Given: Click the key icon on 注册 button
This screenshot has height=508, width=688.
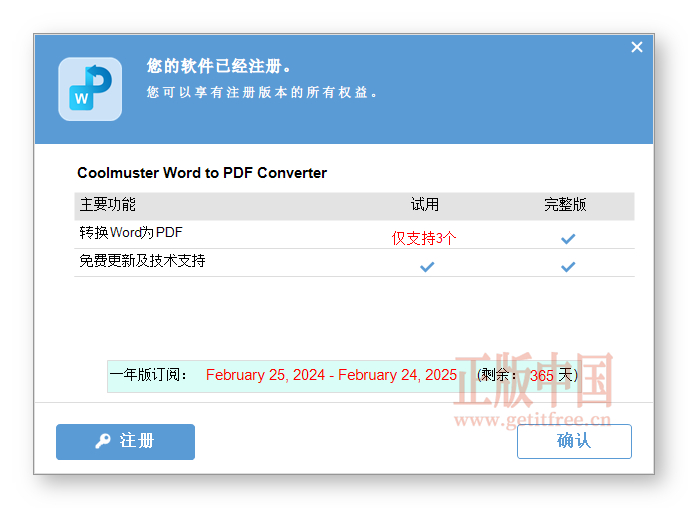Looking at the screenshot, I should tap(103, 441).
